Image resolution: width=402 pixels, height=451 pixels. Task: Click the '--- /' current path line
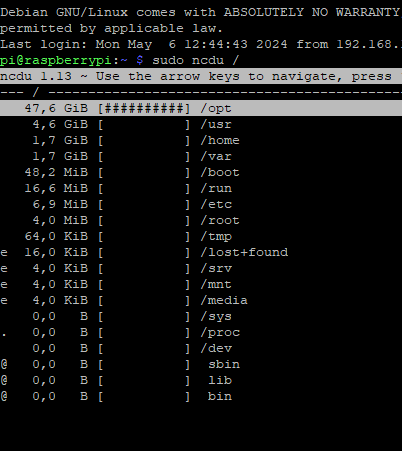point(201,92)
